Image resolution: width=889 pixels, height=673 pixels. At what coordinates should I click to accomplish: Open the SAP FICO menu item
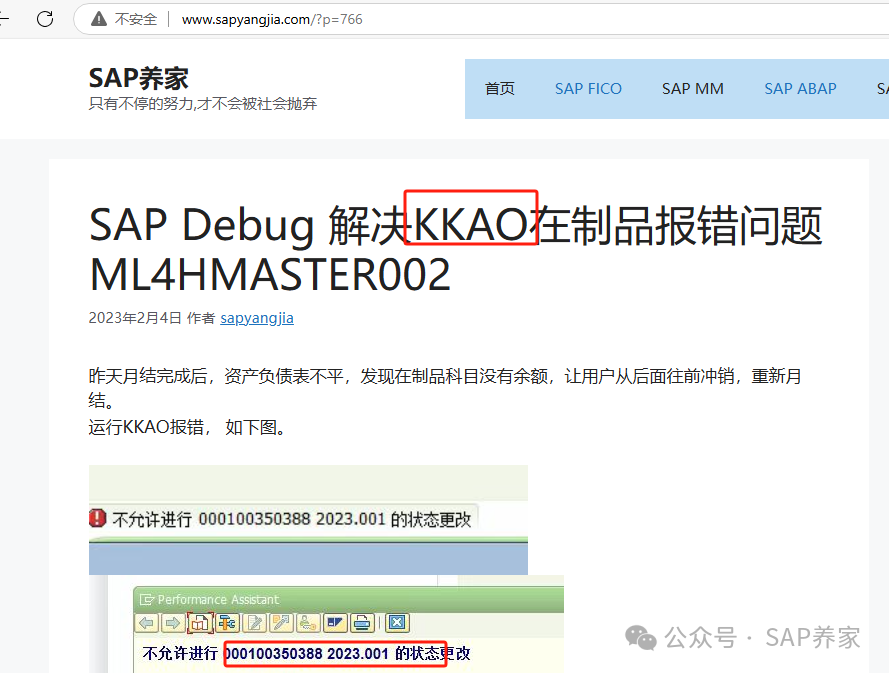point(588,89)
